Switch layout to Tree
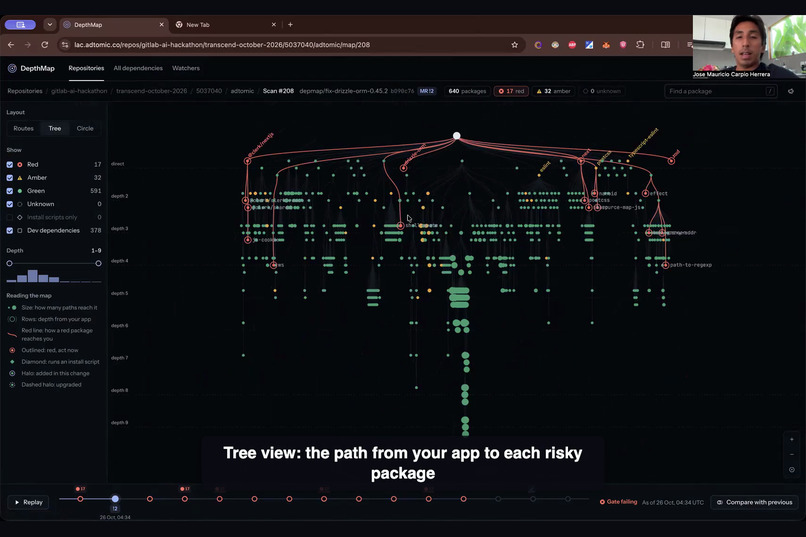 (54, 128)
